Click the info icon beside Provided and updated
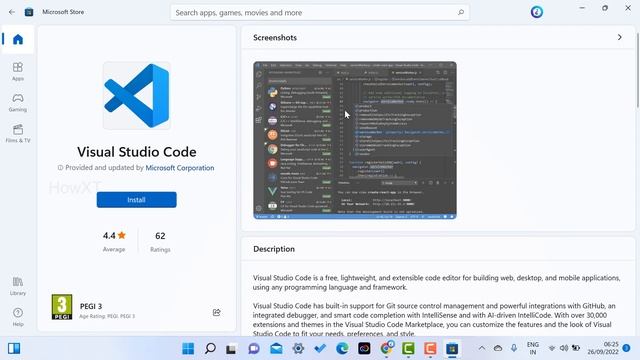Screen dimensions: 640x360 pyautogui.click(x=60, y=168)
